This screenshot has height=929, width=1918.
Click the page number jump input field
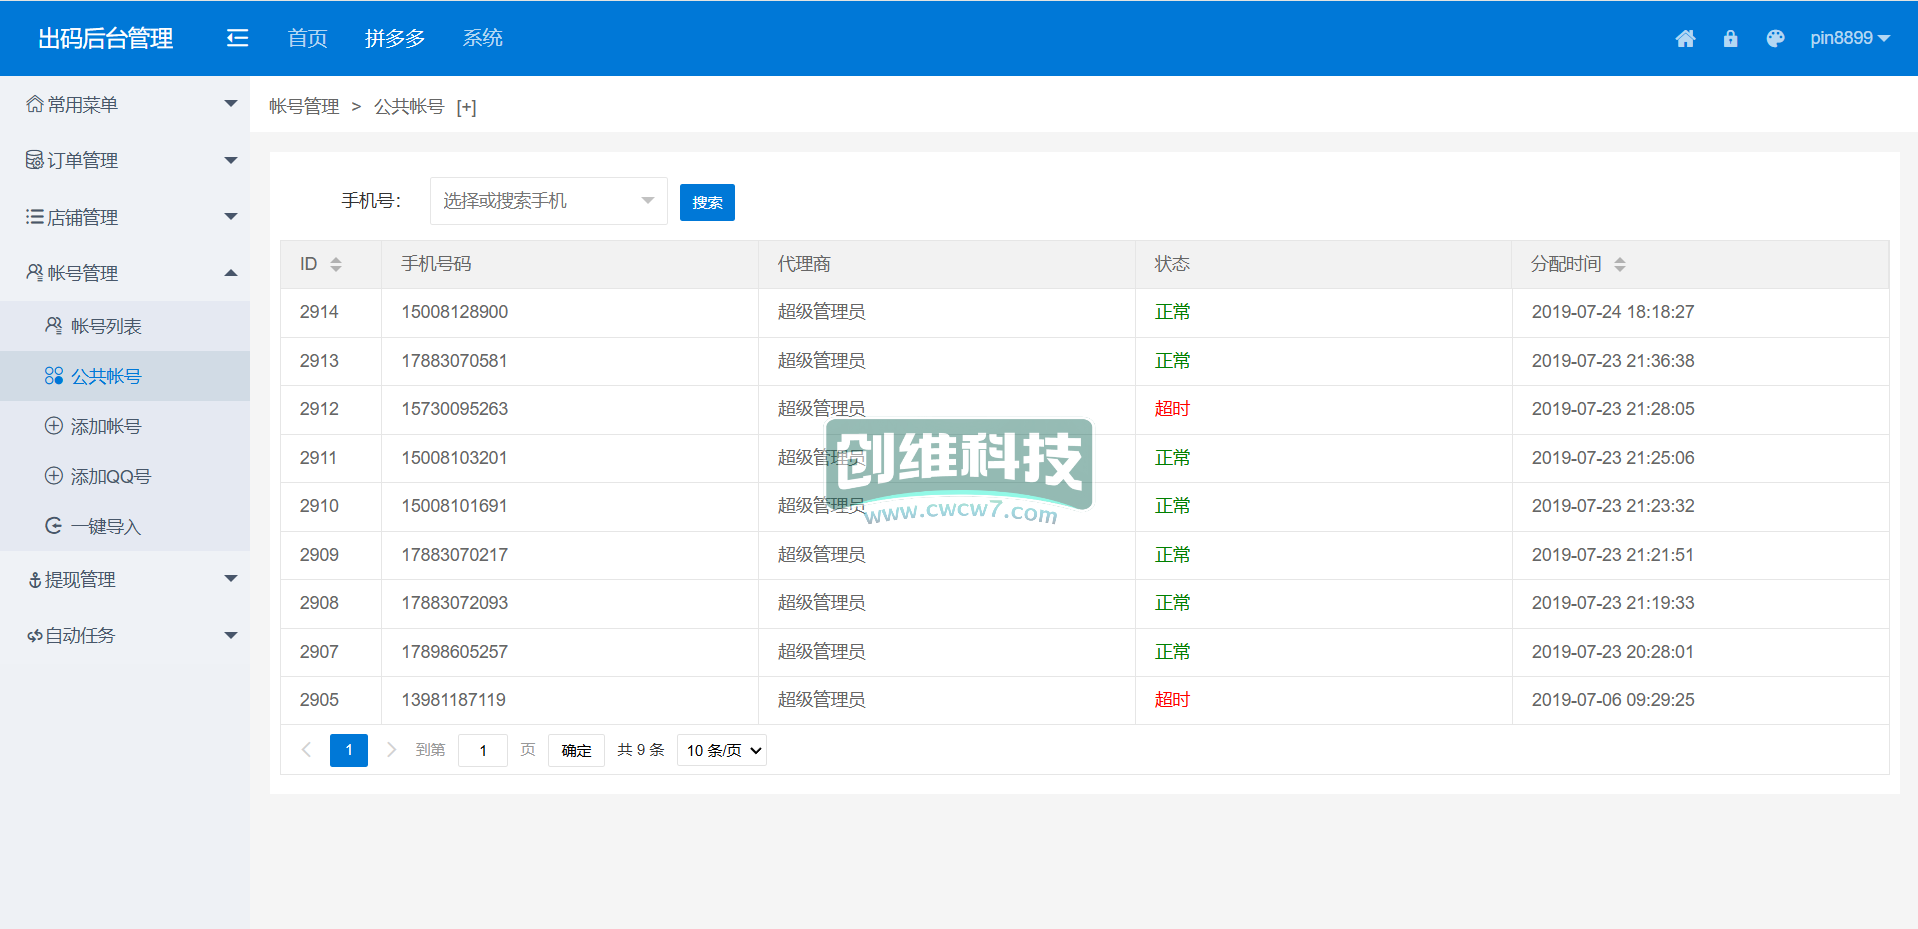(483, 750)
